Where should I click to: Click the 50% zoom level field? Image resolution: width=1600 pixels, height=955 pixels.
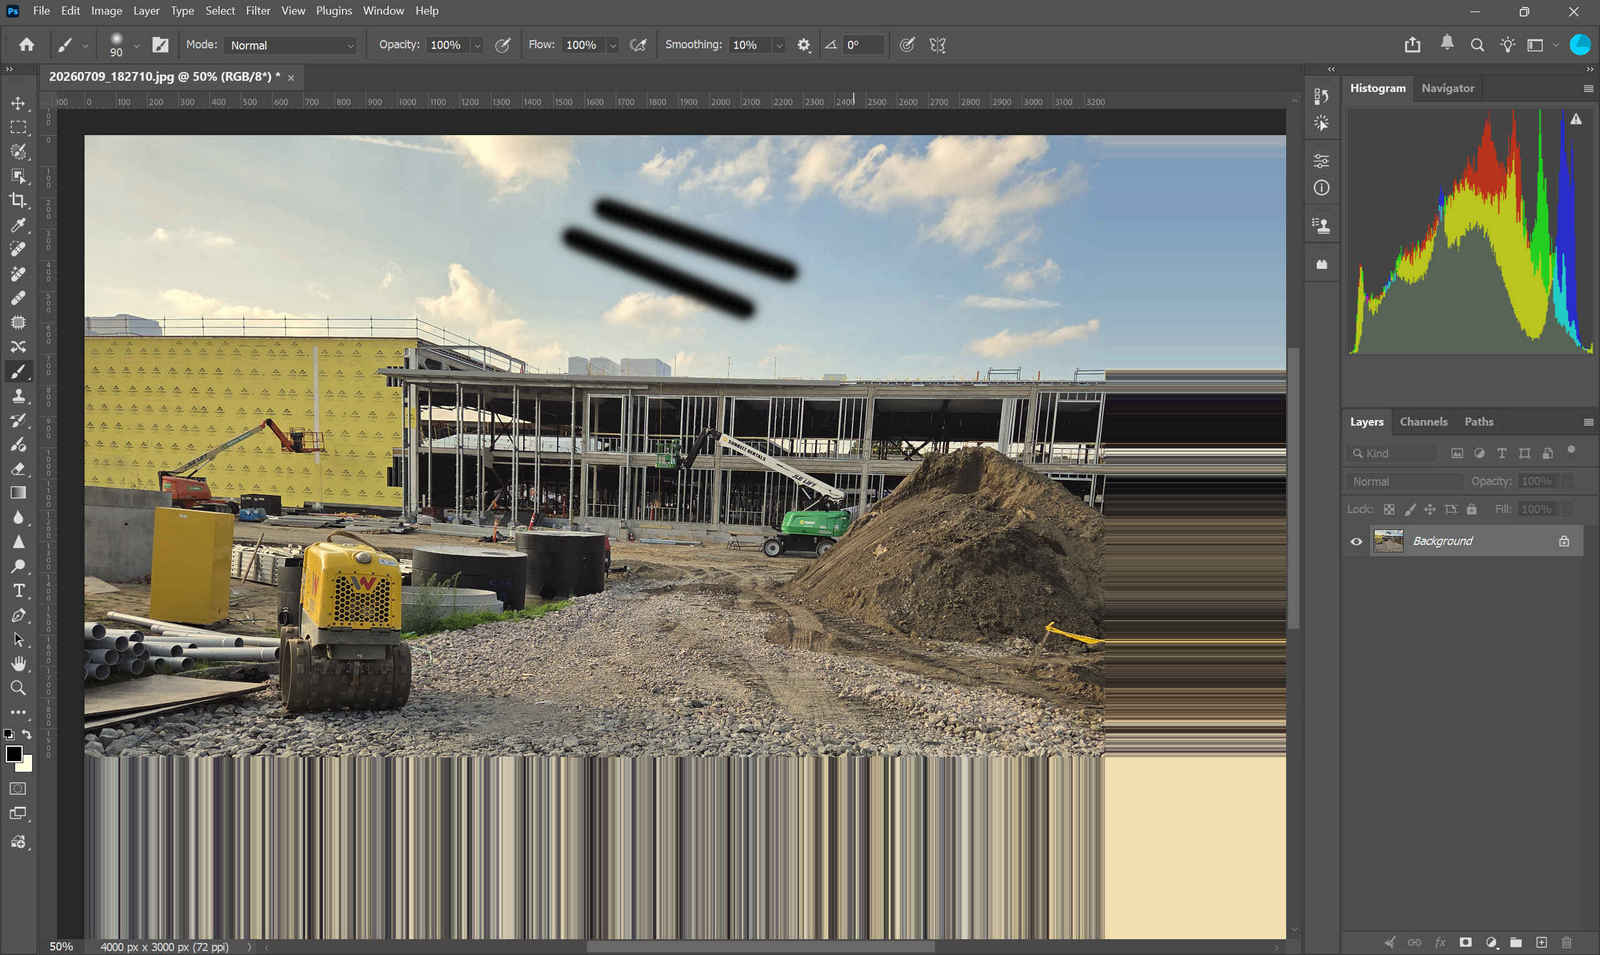point(61,947)
